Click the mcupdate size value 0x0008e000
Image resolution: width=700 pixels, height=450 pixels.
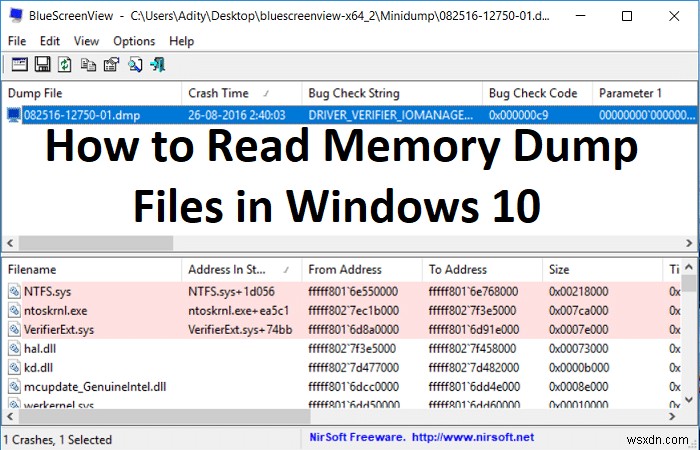click(x=579, y=387)
